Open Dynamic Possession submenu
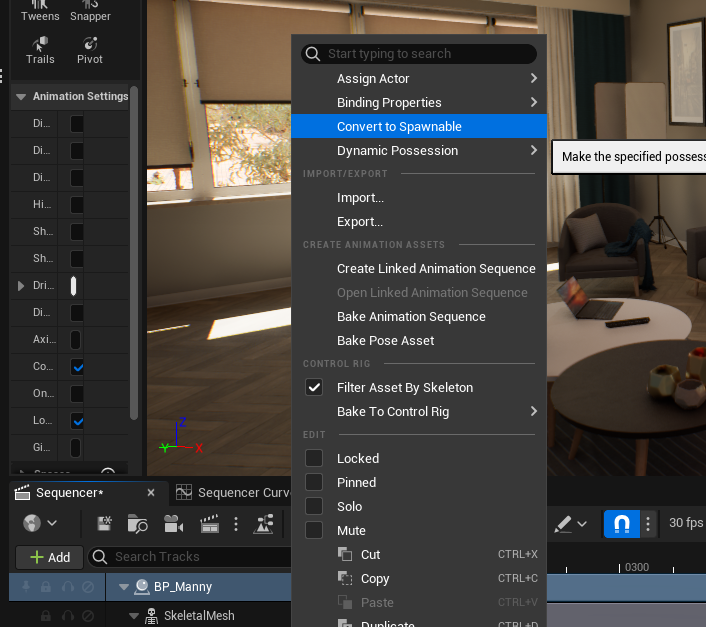 tap(419, 150)
